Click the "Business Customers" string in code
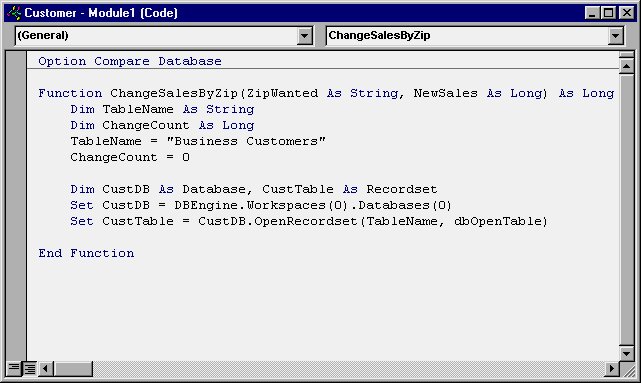Viewport: 641px width, 383px height. coord(246,141)
